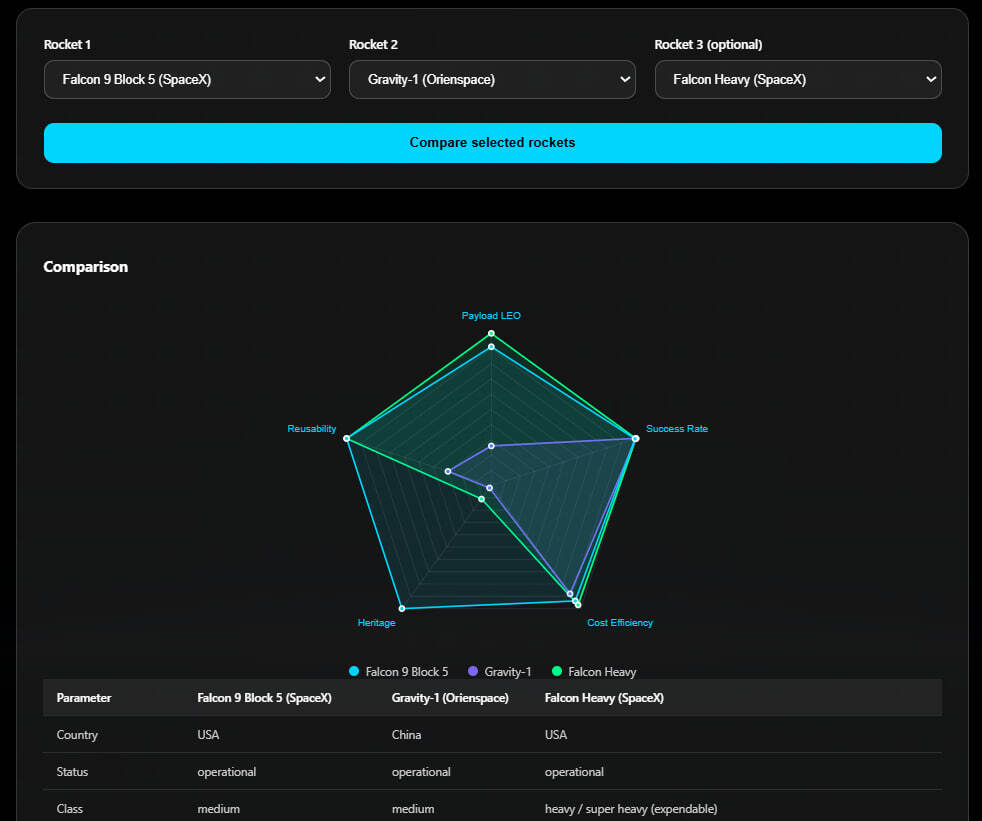Click the Country row label
The width and height of the screenshot is (982, 821).
[77, 735]
